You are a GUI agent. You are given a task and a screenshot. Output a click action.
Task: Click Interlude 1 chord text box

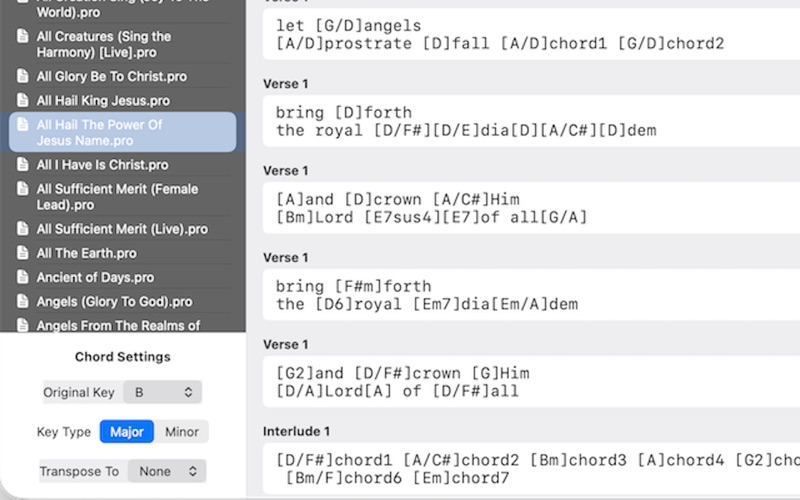[531, 468]
